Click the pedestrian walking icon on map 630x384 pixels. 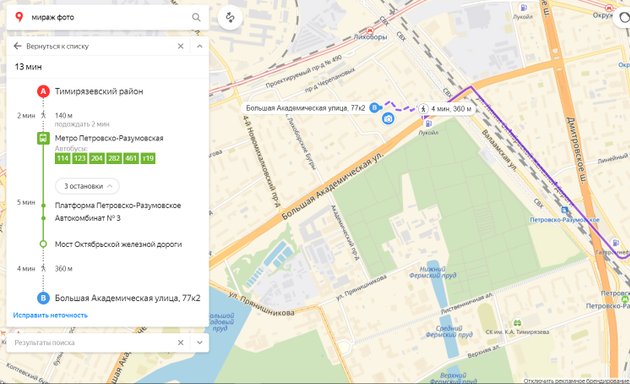click(423, 109)
